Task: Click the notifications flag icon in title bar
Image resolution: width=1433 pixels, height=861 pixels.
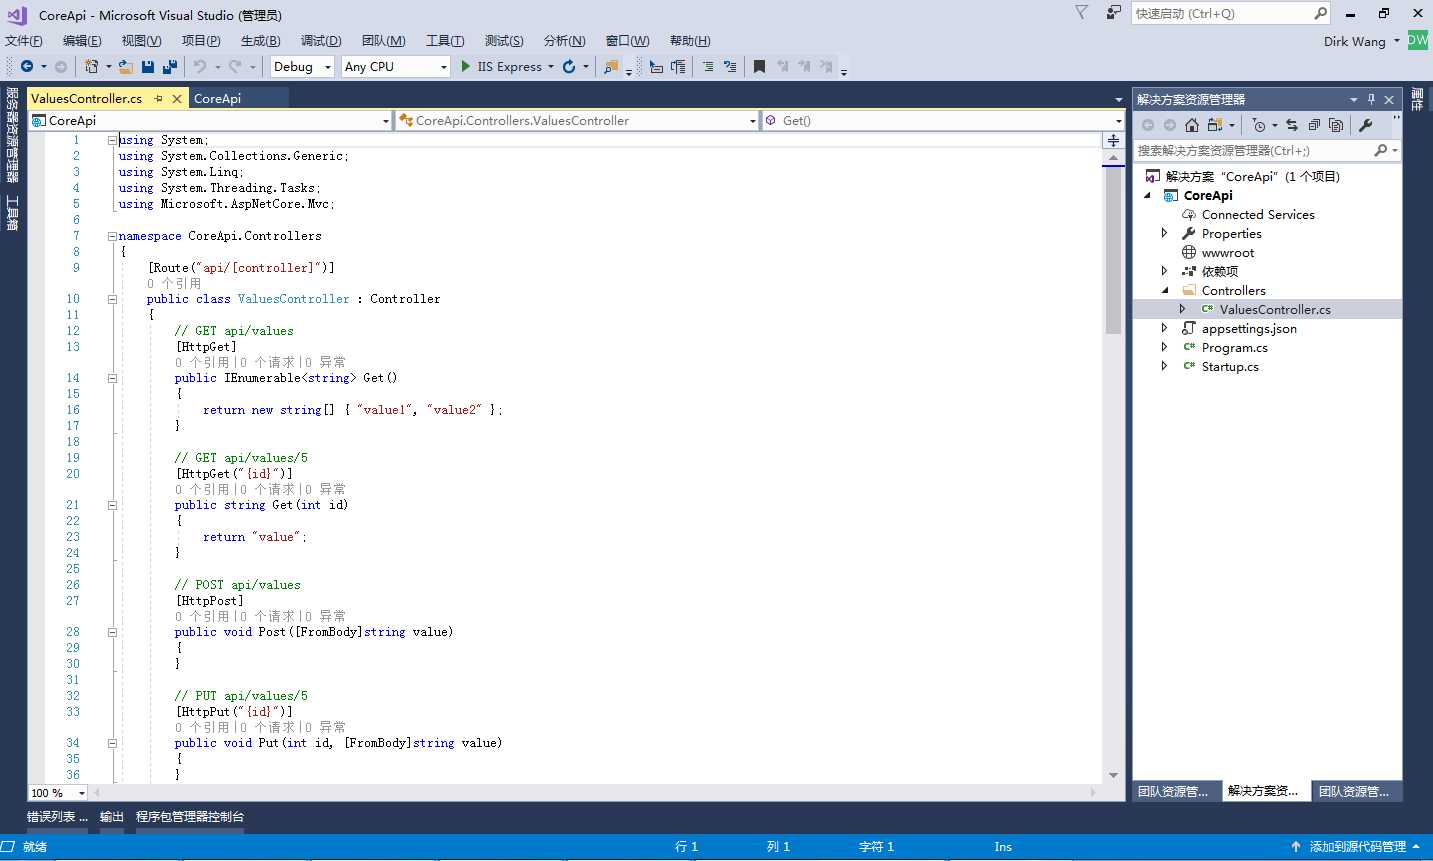Action: tap(1081, 12)
